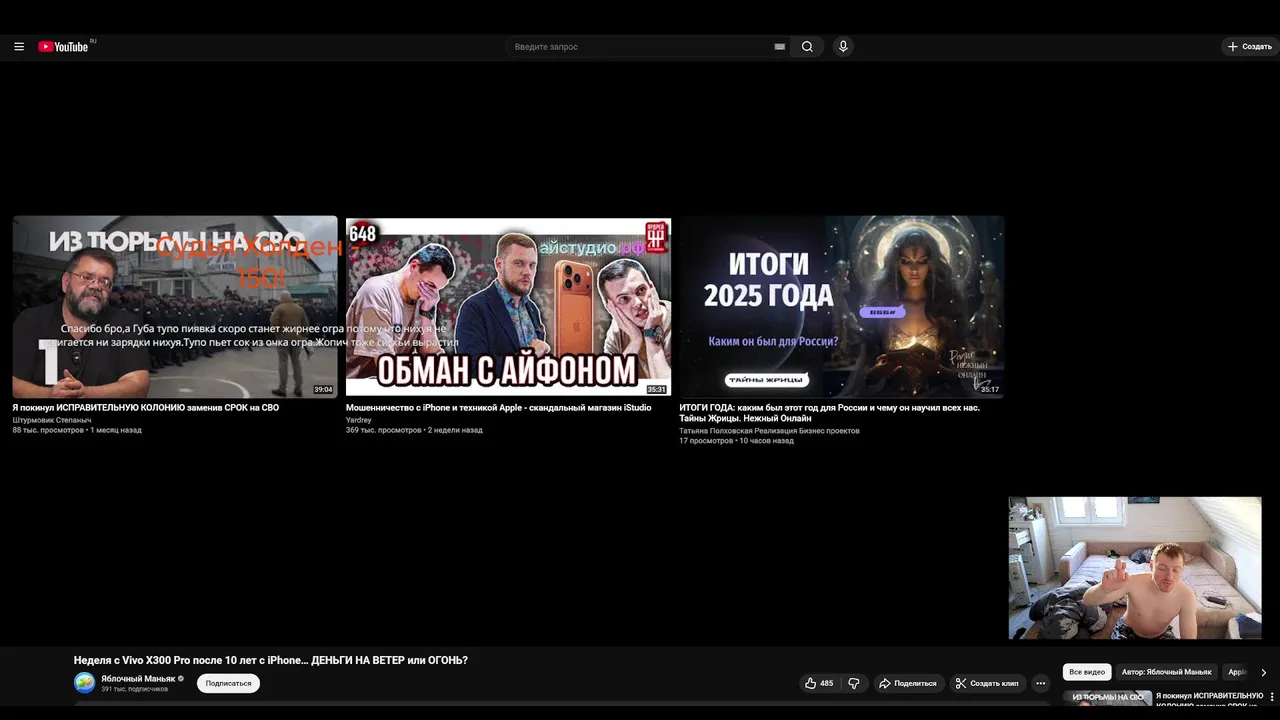Viewport: 1280px width, 720px height.
Task: Dislike the video with thumbs-down
Action: (x=854, y=683)
